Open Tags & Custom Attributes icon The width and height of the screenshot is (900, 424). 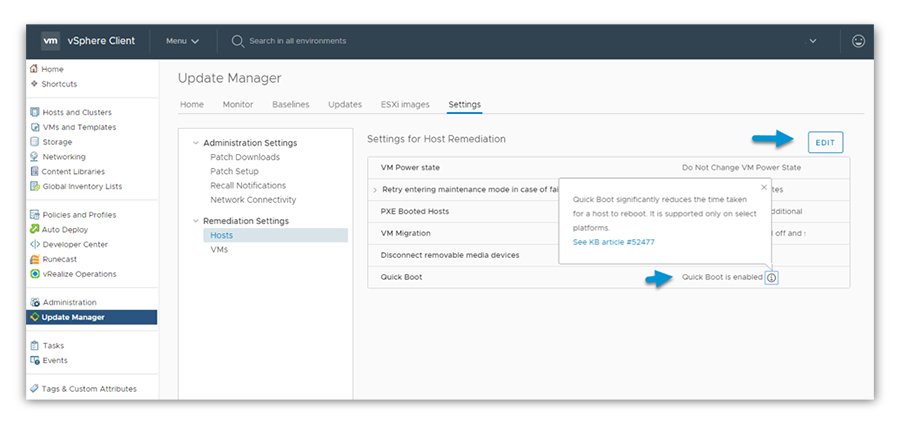pyautogui.click(x=34, y=389)
